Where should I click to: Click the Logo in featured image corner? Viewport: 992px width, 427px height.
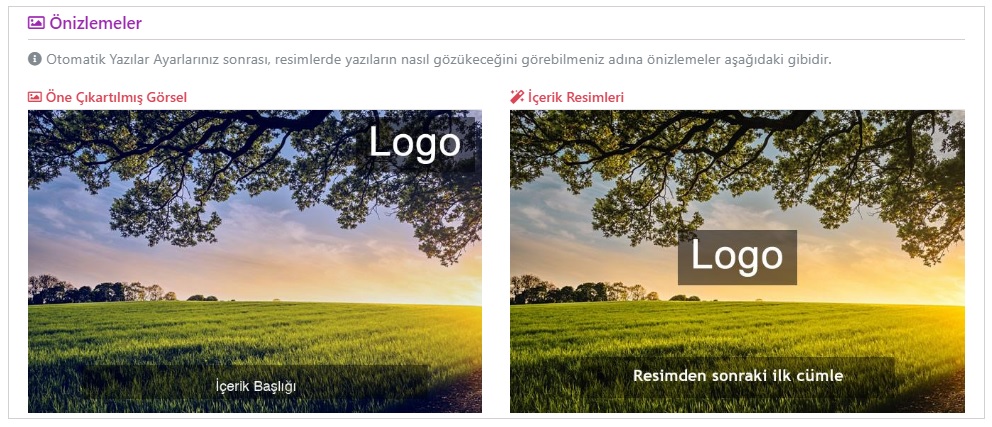[x=414, y=143]
